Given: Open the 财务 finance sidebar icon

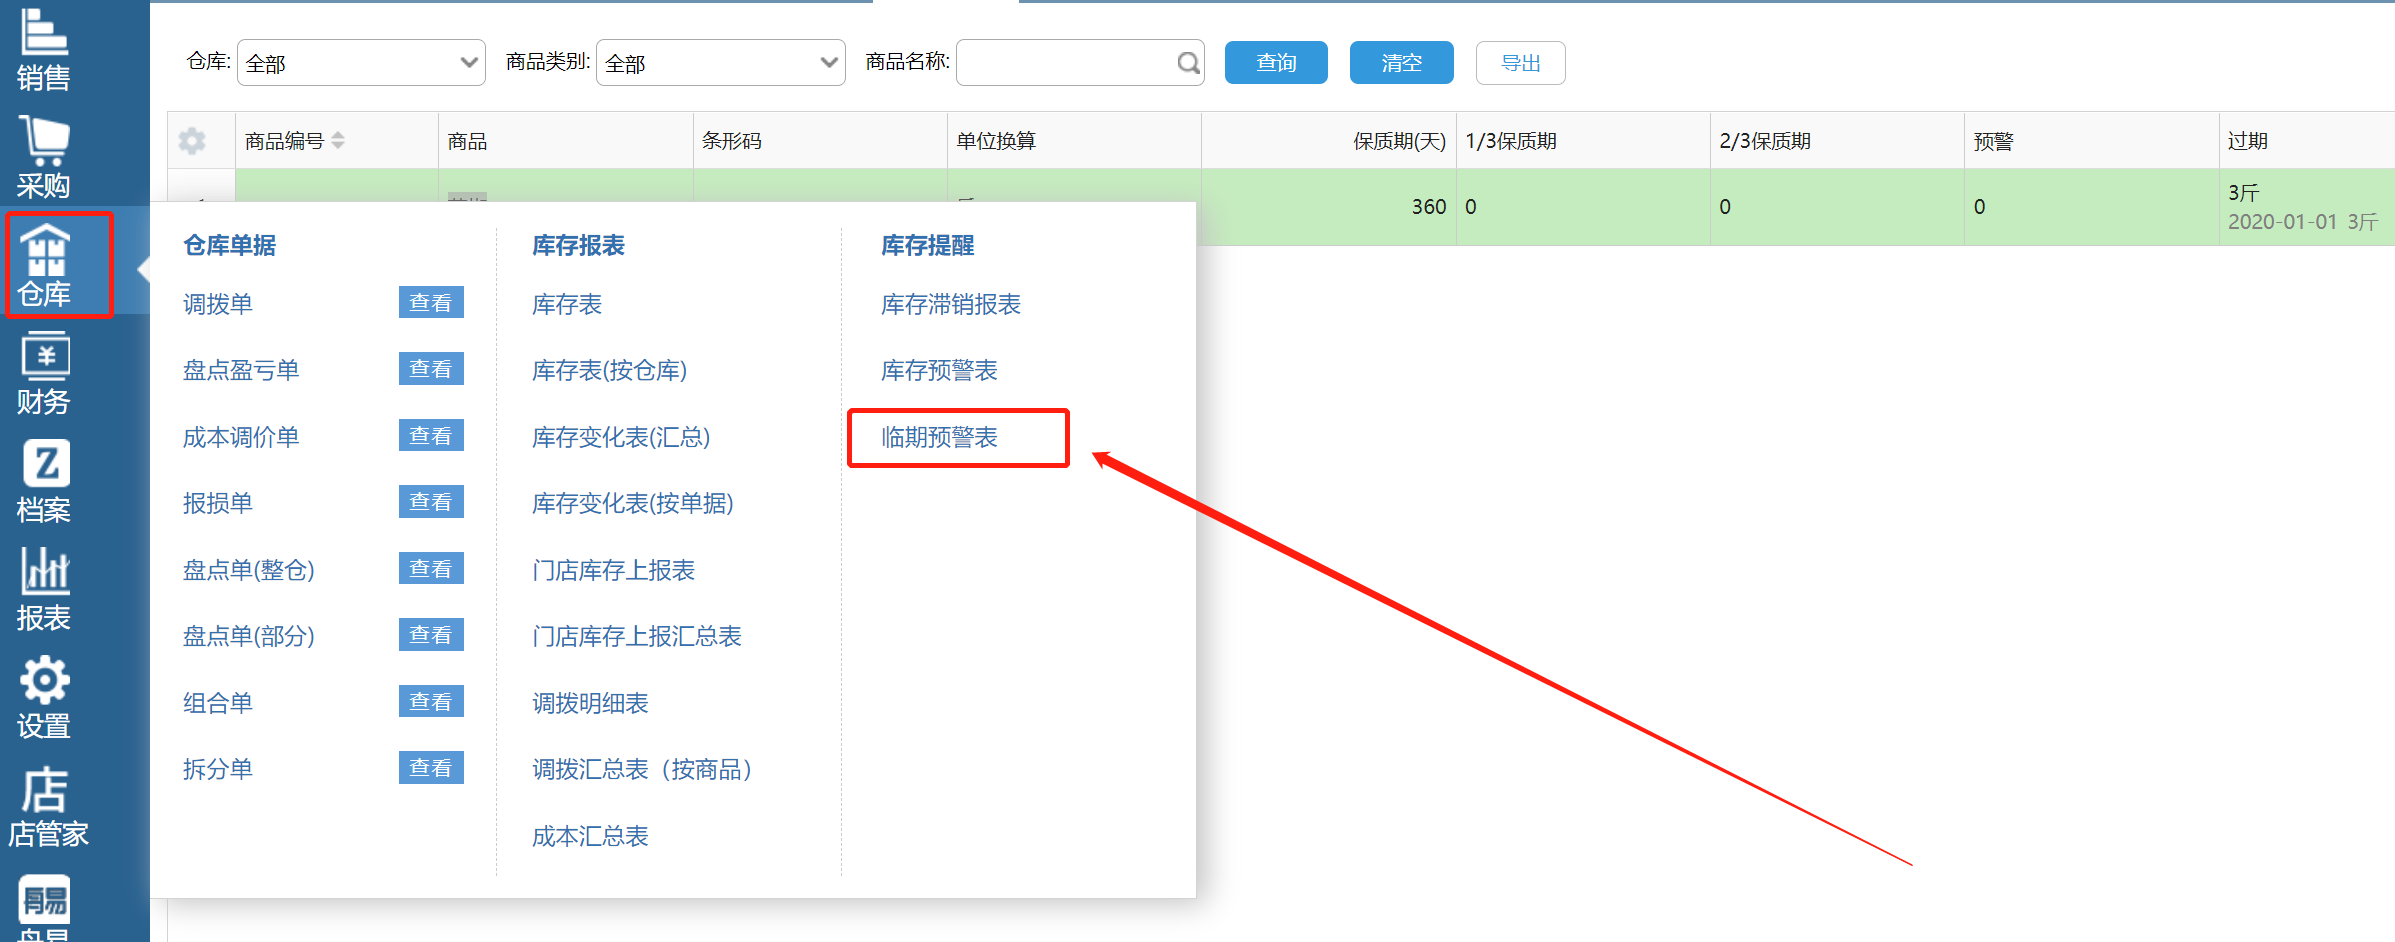Looking at the screenshot, I should tap(44, 374).
